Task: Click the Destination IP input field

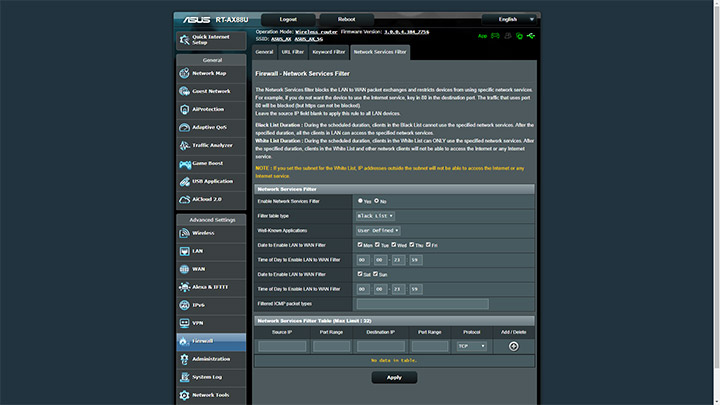Action: coord(381,346)
